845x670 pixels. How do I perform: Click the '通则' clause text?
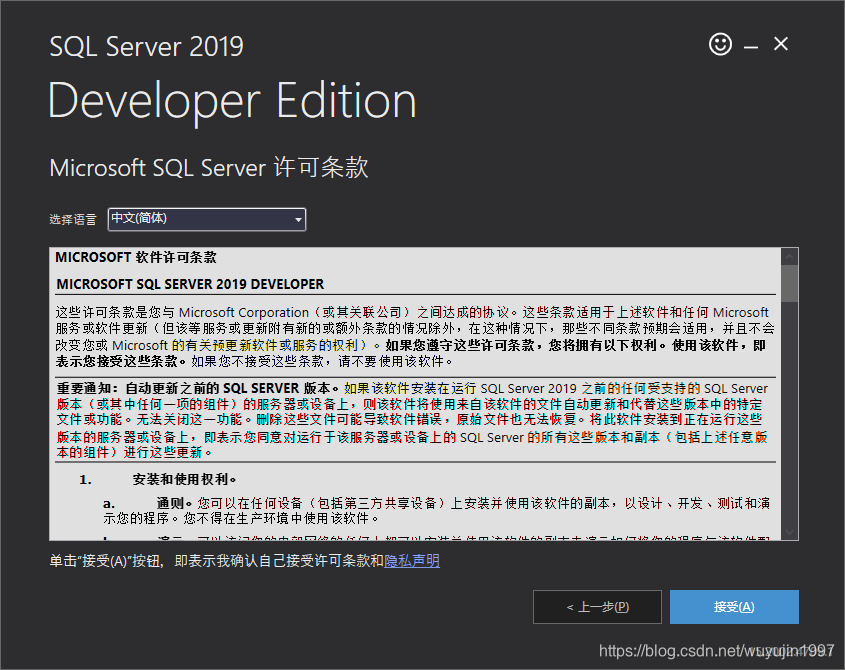click(x=437, y=510)
